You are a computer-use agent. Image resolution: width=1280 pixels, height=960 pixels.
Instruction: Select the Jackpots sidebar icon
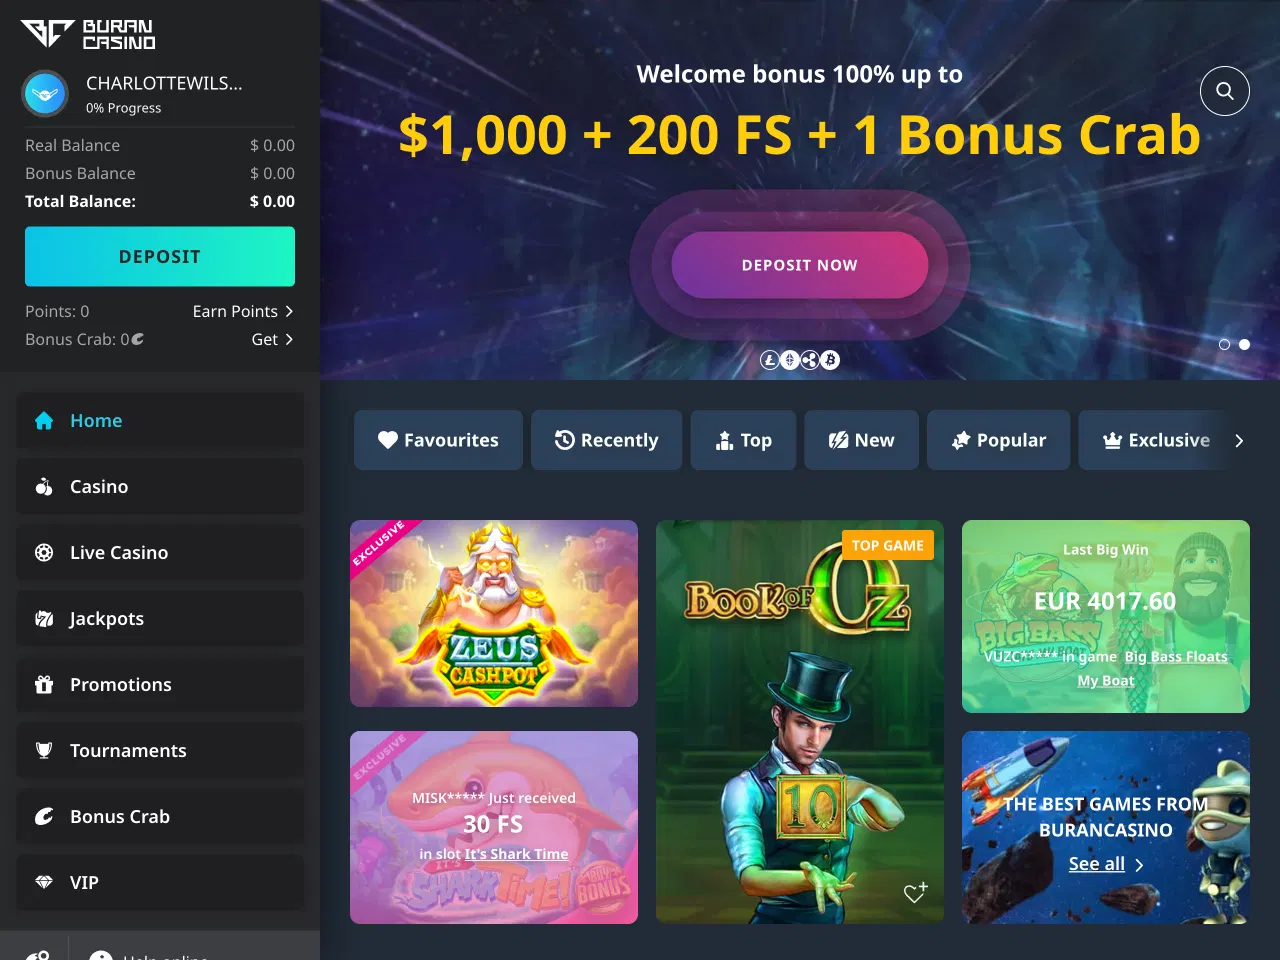coord(44,619)
